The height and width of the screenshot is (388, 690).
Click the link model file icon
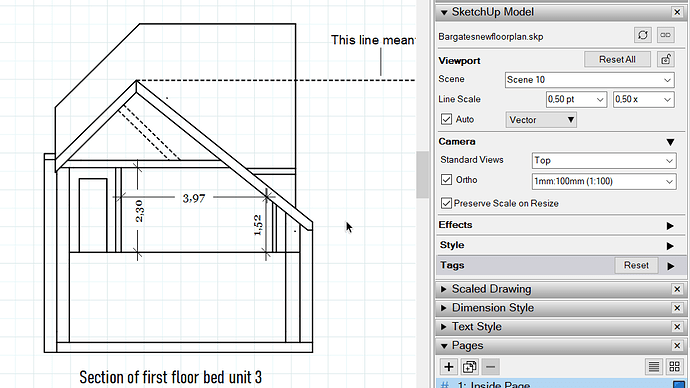pyautogui.click(x=665, y=35)
